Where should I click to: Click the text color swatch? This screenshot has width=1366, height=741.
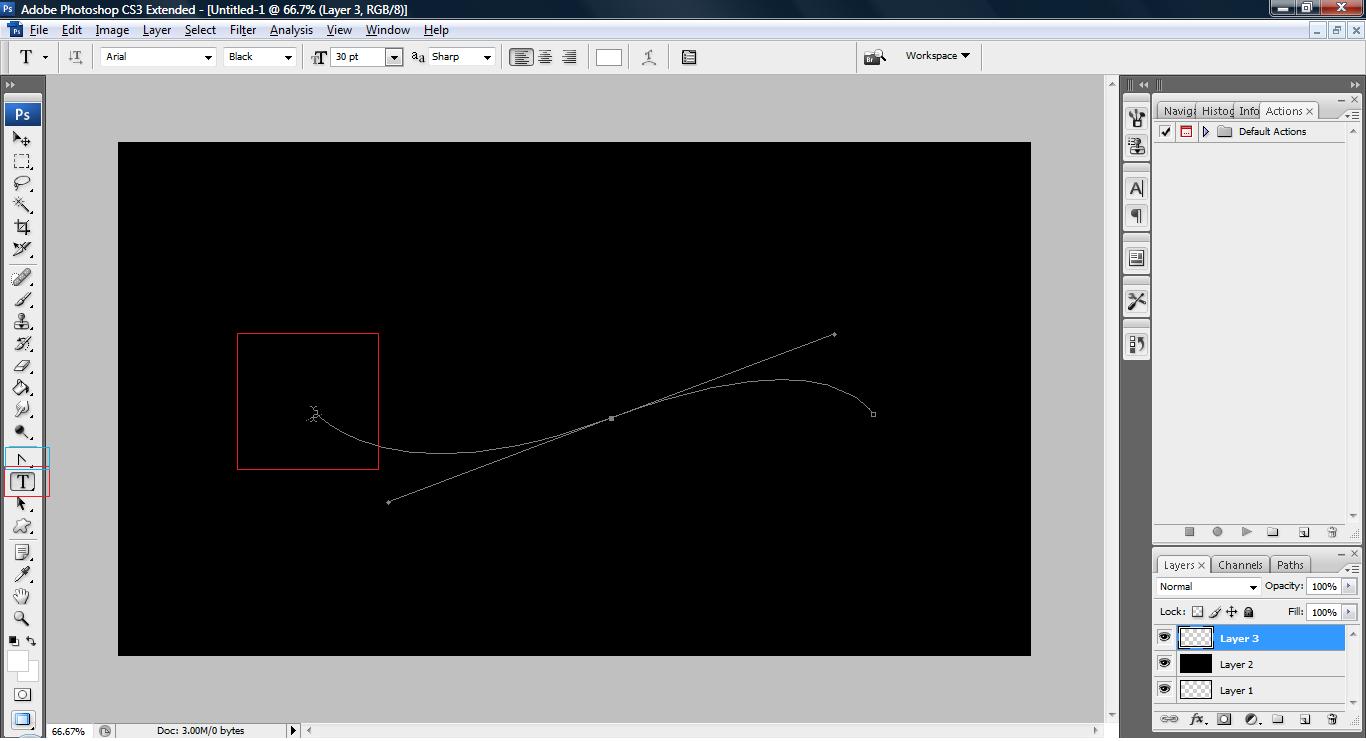point(609,57)
